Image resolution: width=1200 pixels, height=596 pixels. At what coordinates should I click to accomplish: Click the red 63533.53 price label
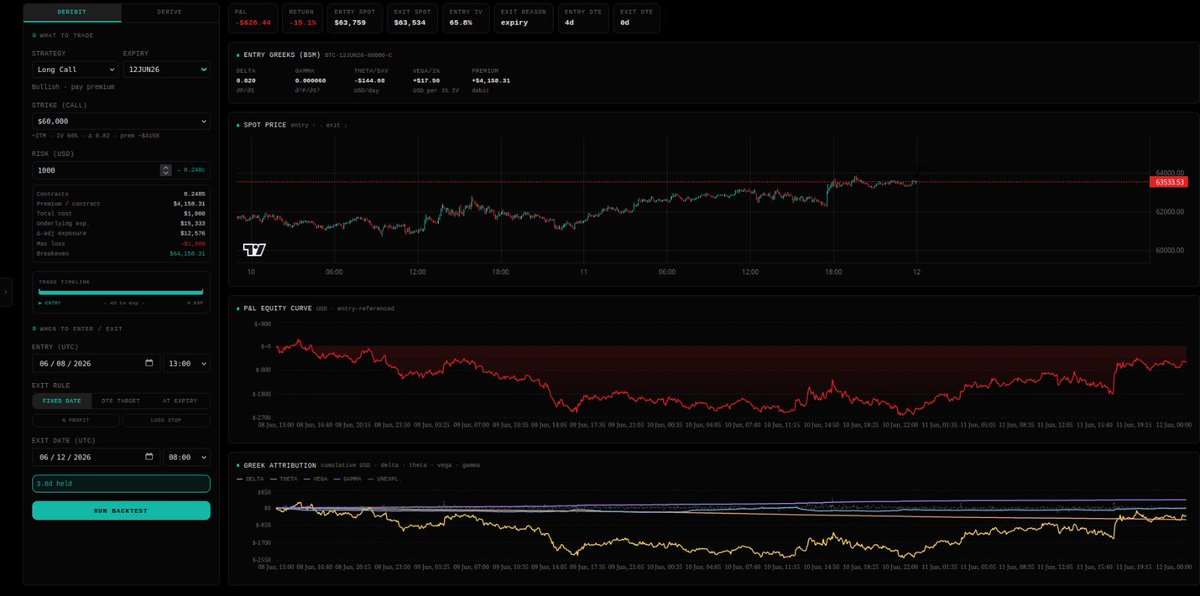click(x=1168, y=182)
